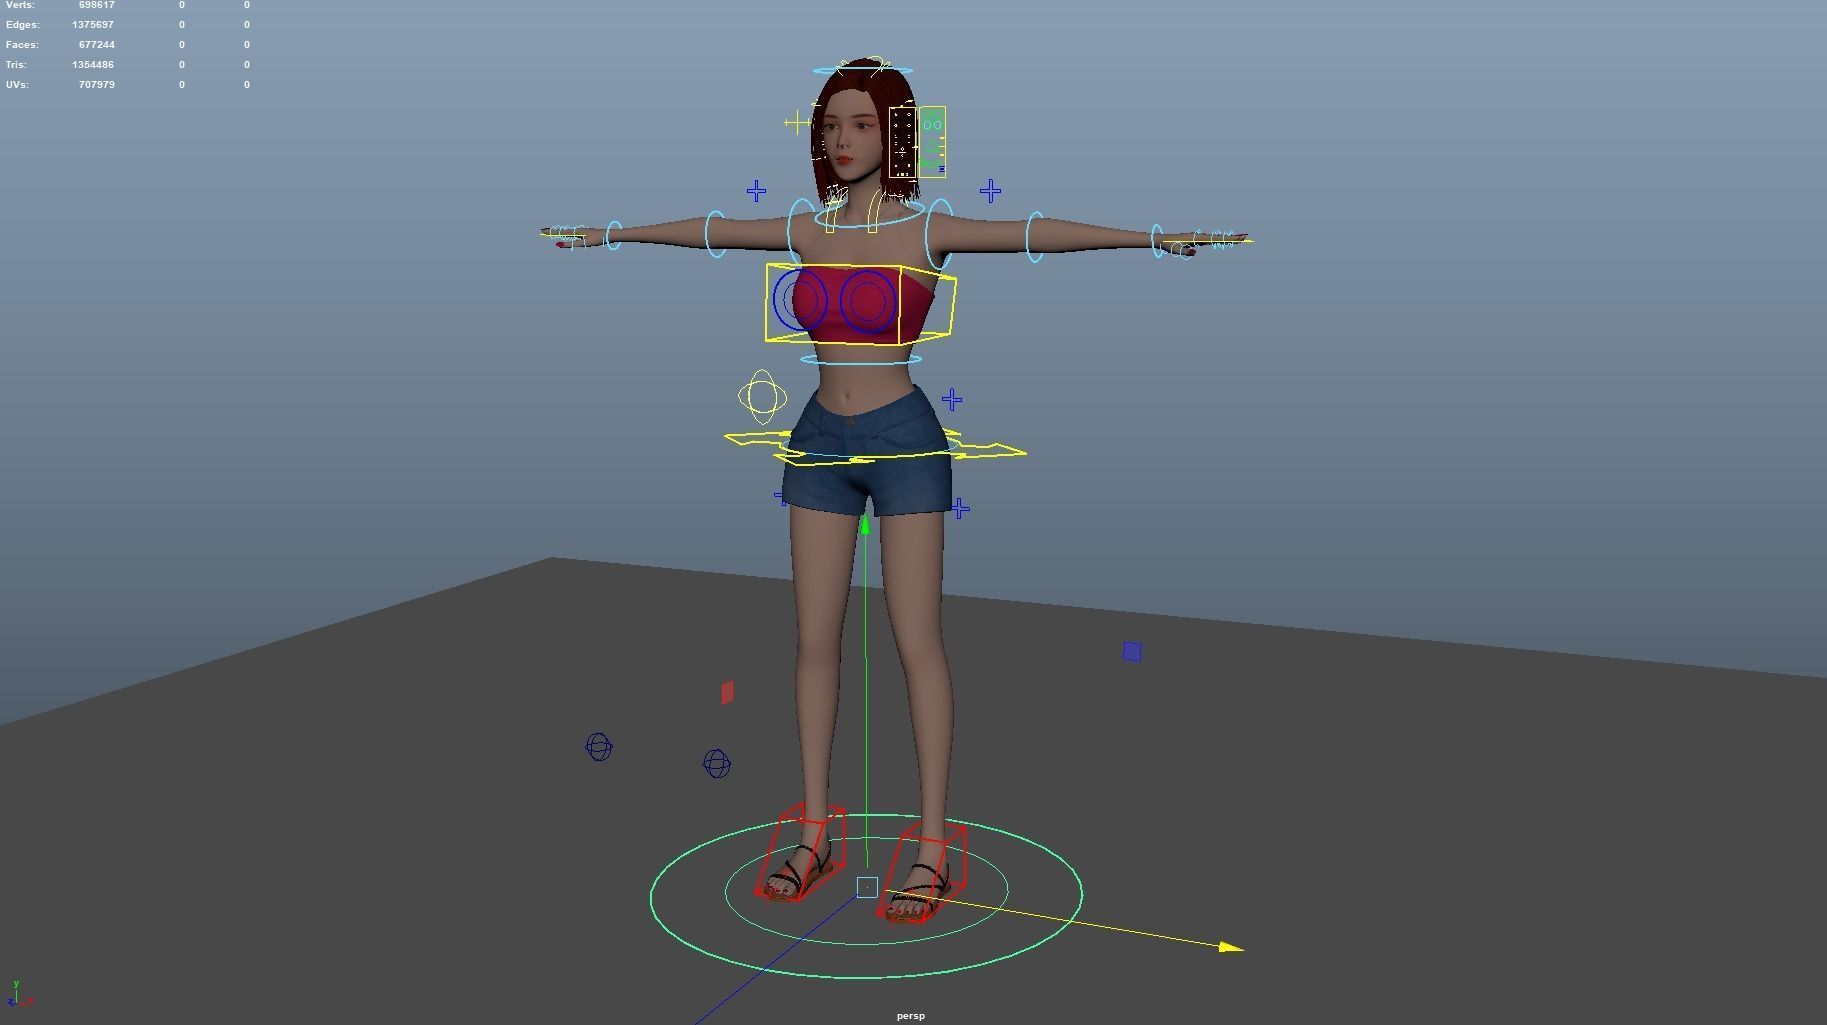This screenshot has height=1025, width=1827.
Task: Pick the outermost blue sphere control on the floor
Action: (x=599, y=747)
